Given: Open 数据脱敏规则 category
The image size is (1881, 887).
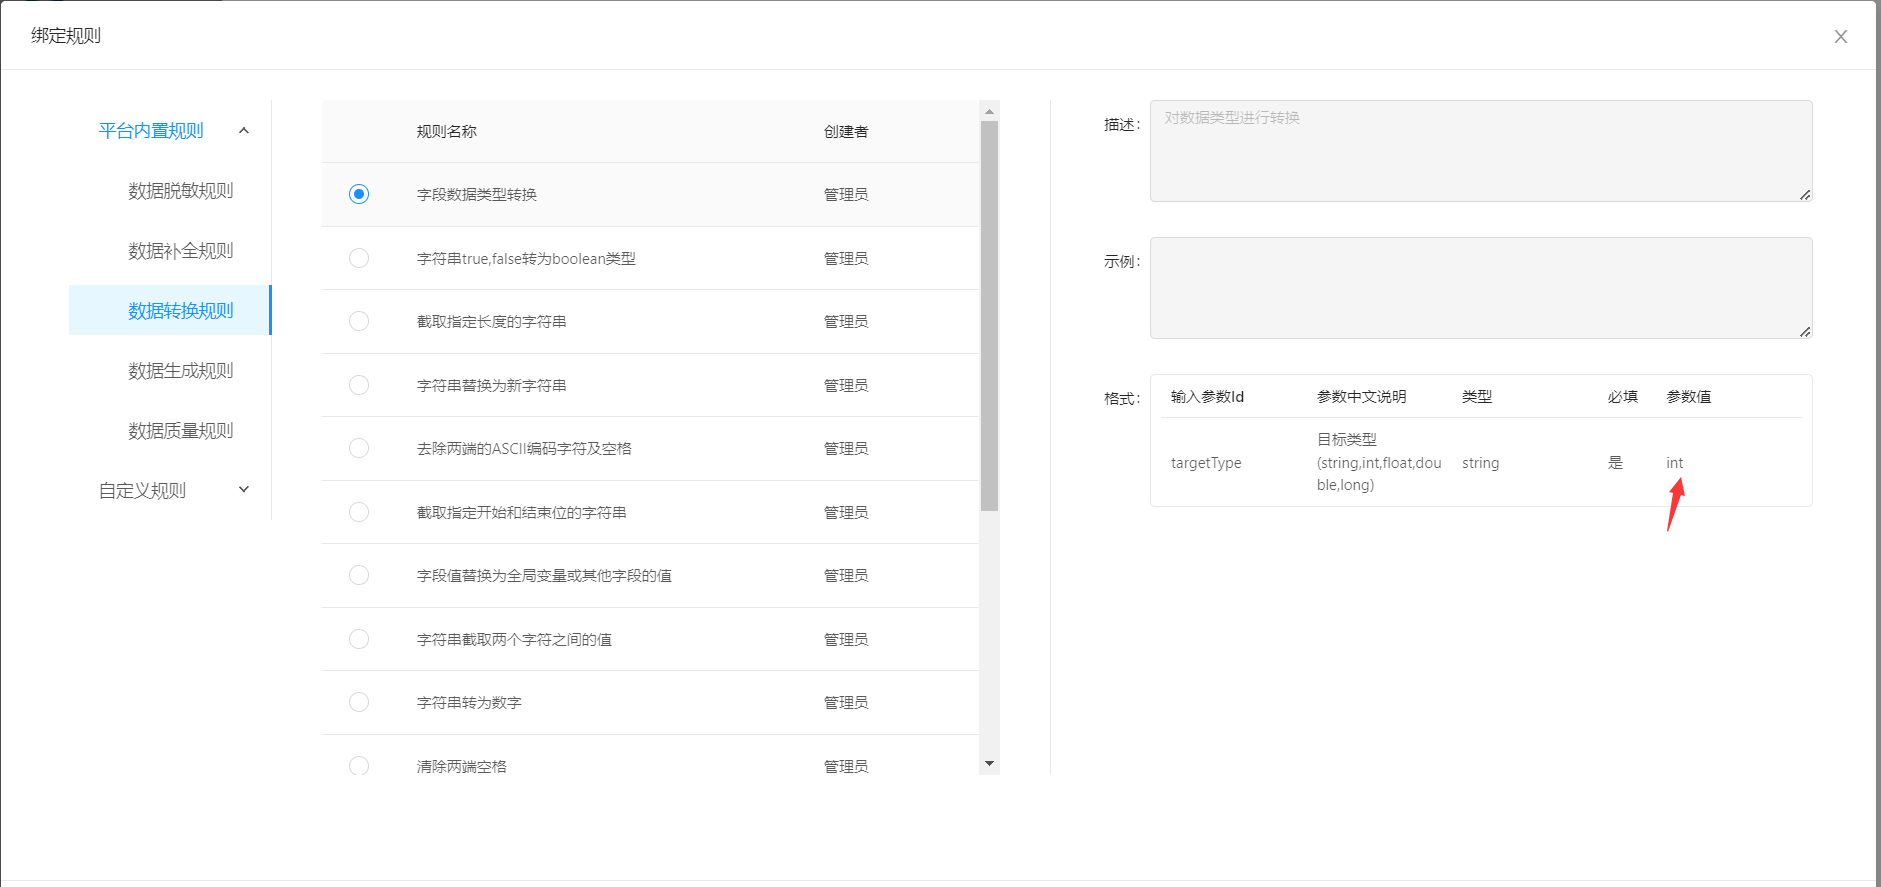Looking at the screenshot, I should (x=180, y=191).
